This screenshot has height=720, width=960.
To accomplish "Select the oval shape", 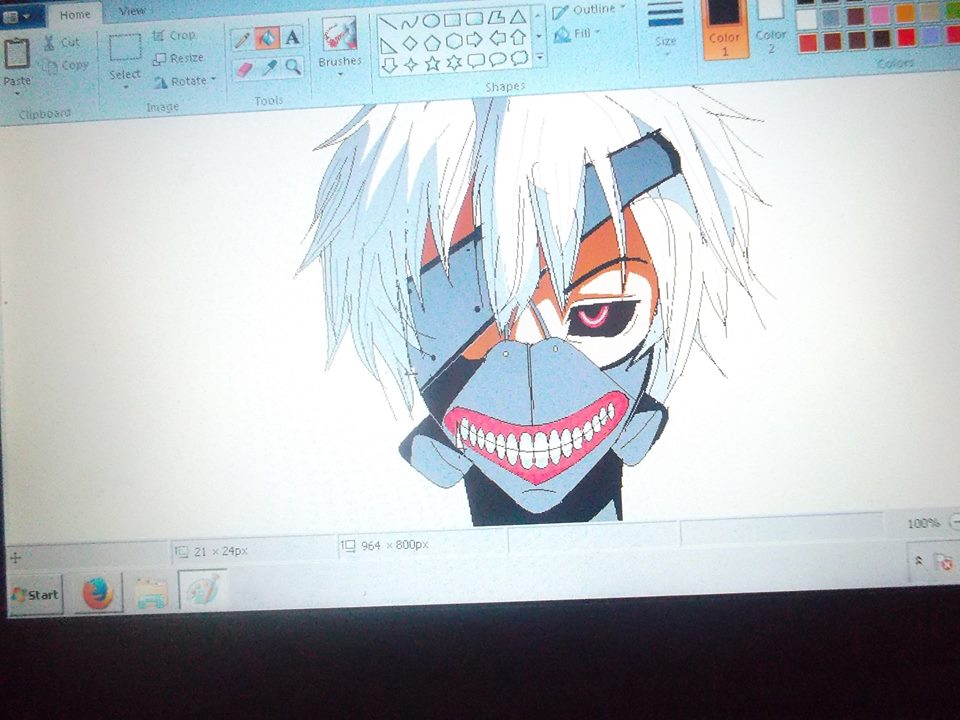I will tap(430, 20).
